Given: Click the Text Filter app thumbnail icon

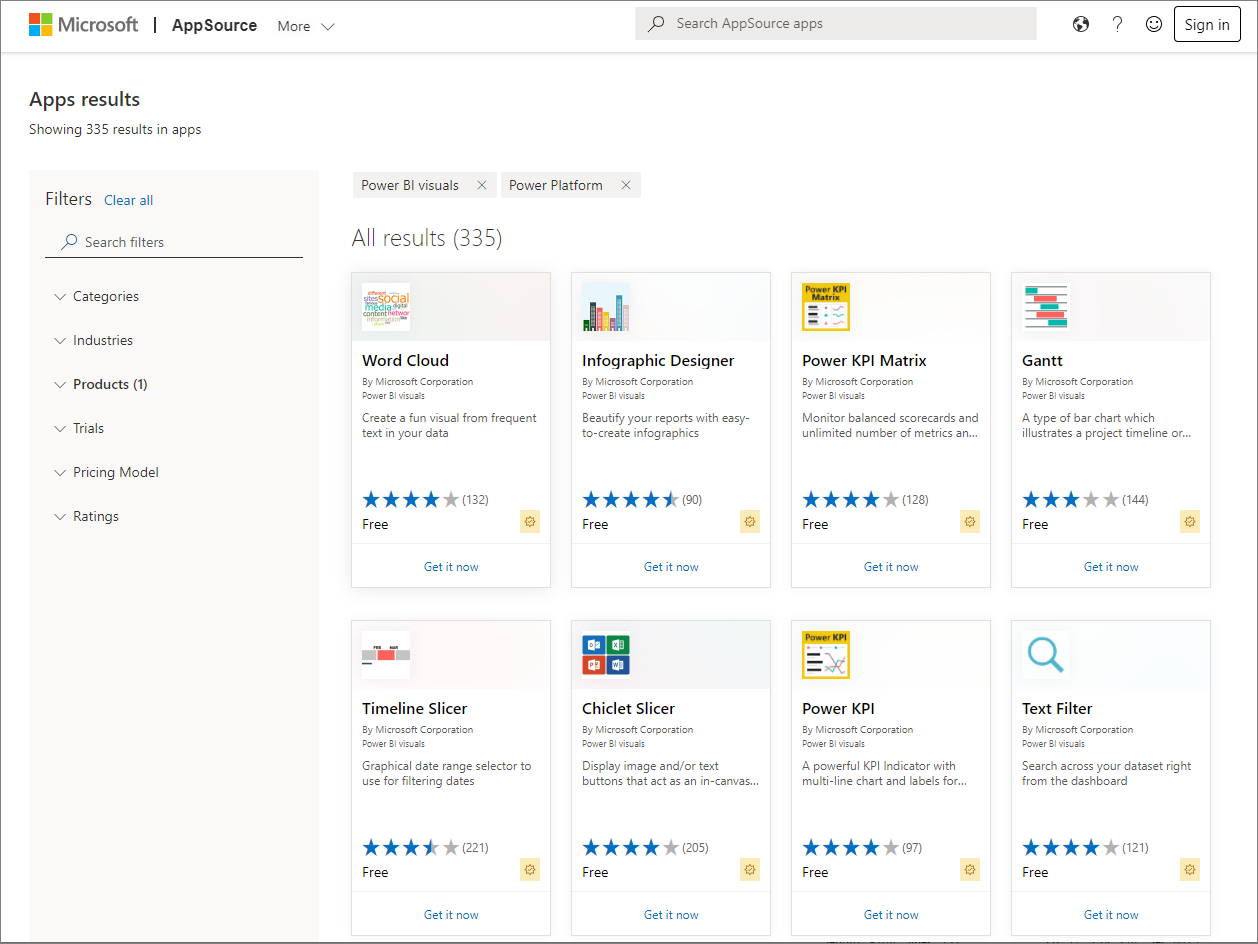Looking at the screenshot, I should (1045, 654).
